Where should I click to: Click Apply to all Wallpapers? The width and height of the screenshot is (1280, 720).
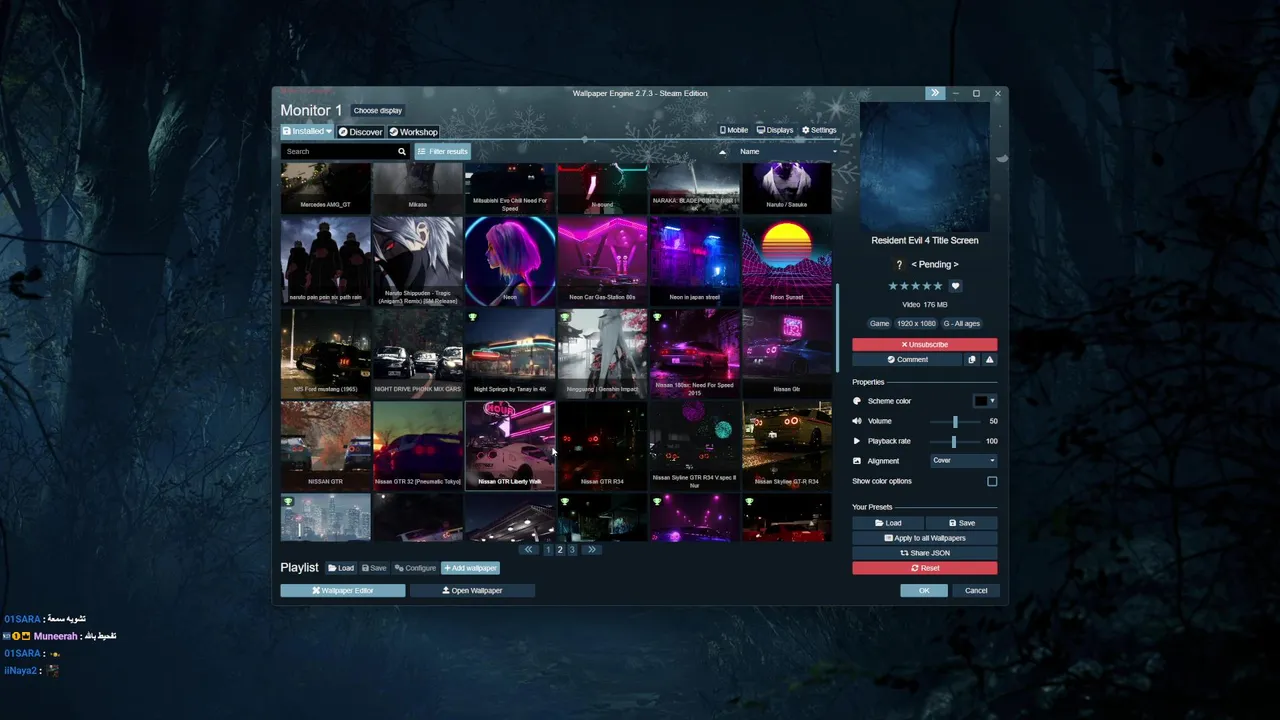pyautogui.click(x=925, y=538)
